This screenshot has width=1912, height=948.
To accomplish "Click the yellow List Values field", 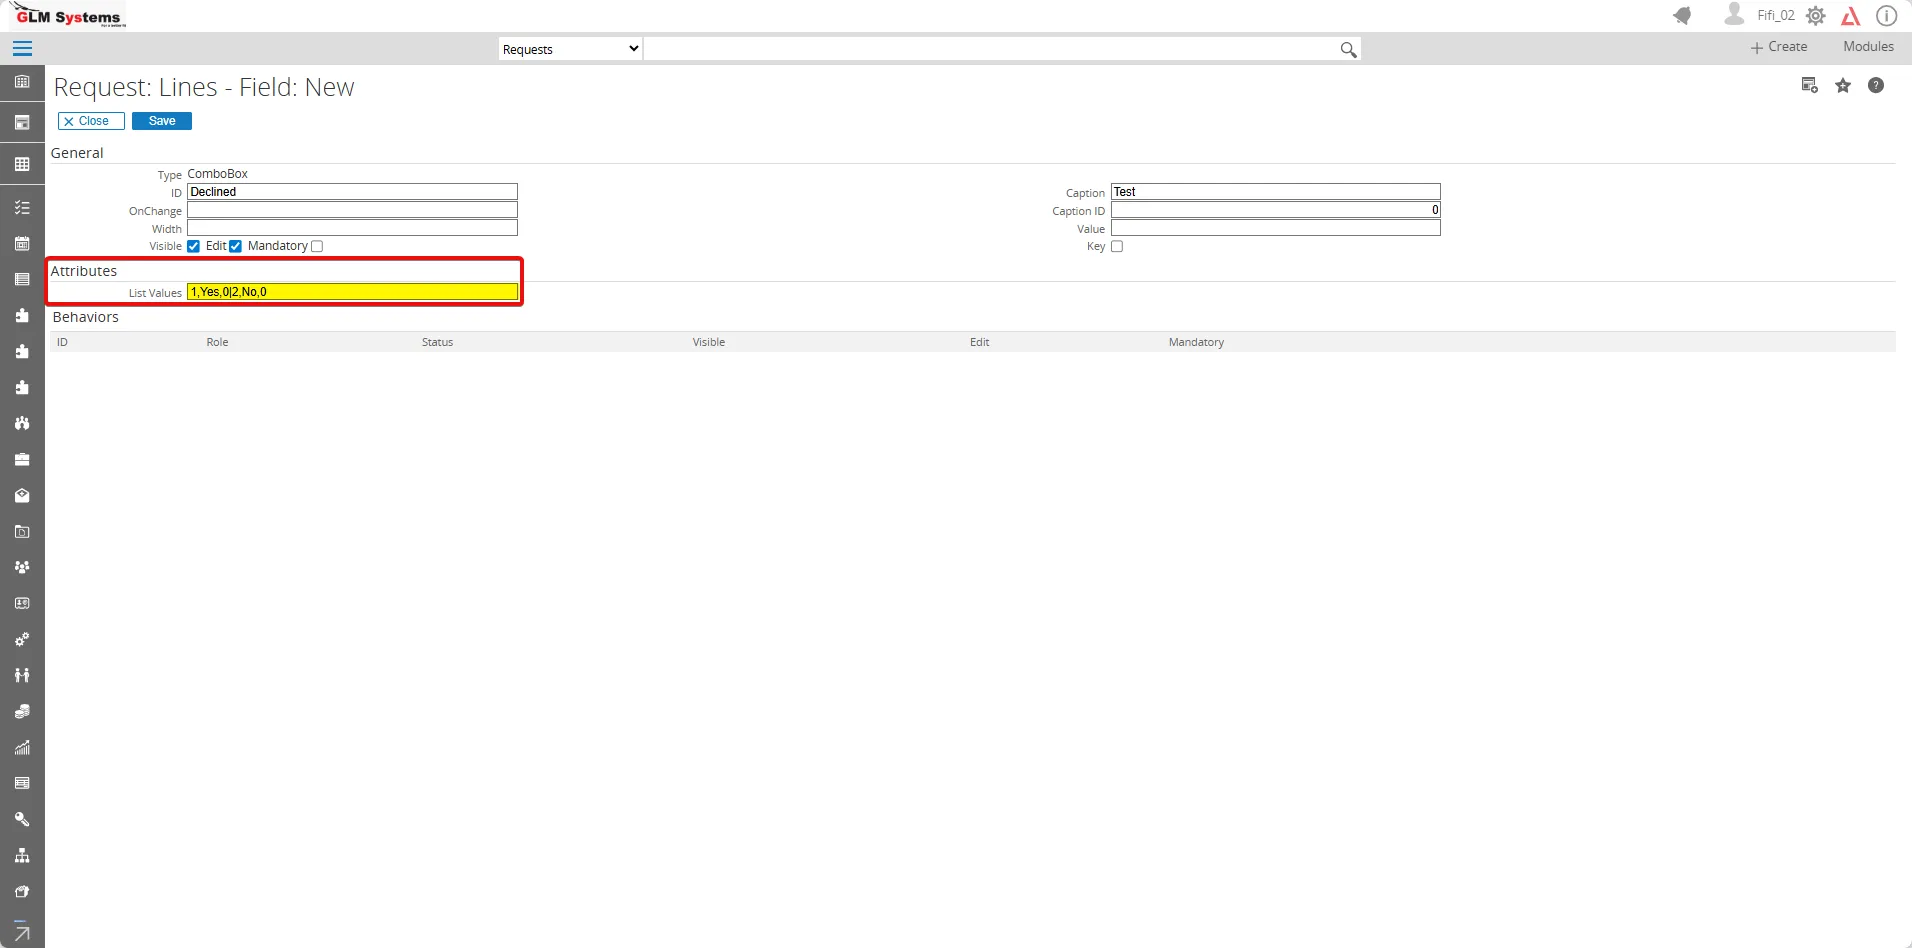I will (x=352, y=292).
